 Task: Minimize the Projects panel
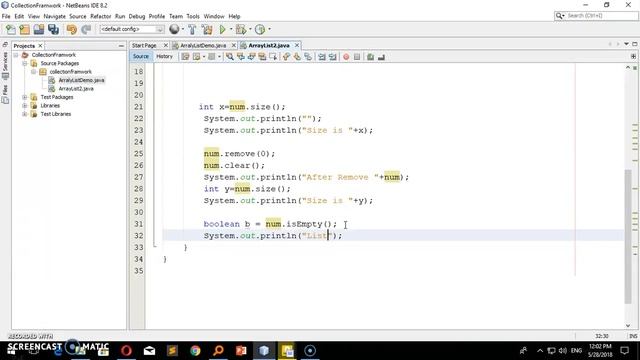[x=121, y=46]
